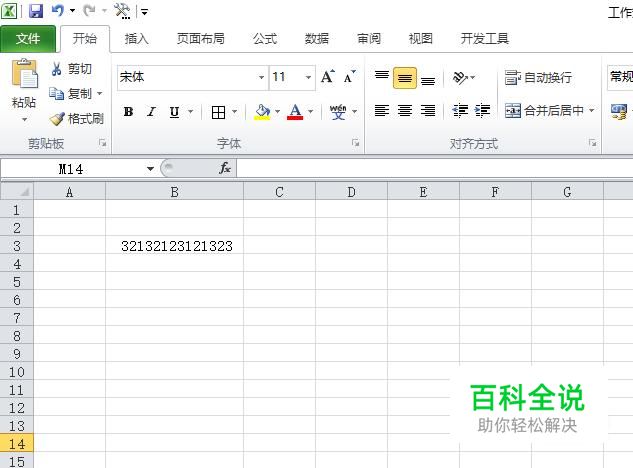Click increase font size icon
This screenshot has width=633, height=468.
click(328, 76)
